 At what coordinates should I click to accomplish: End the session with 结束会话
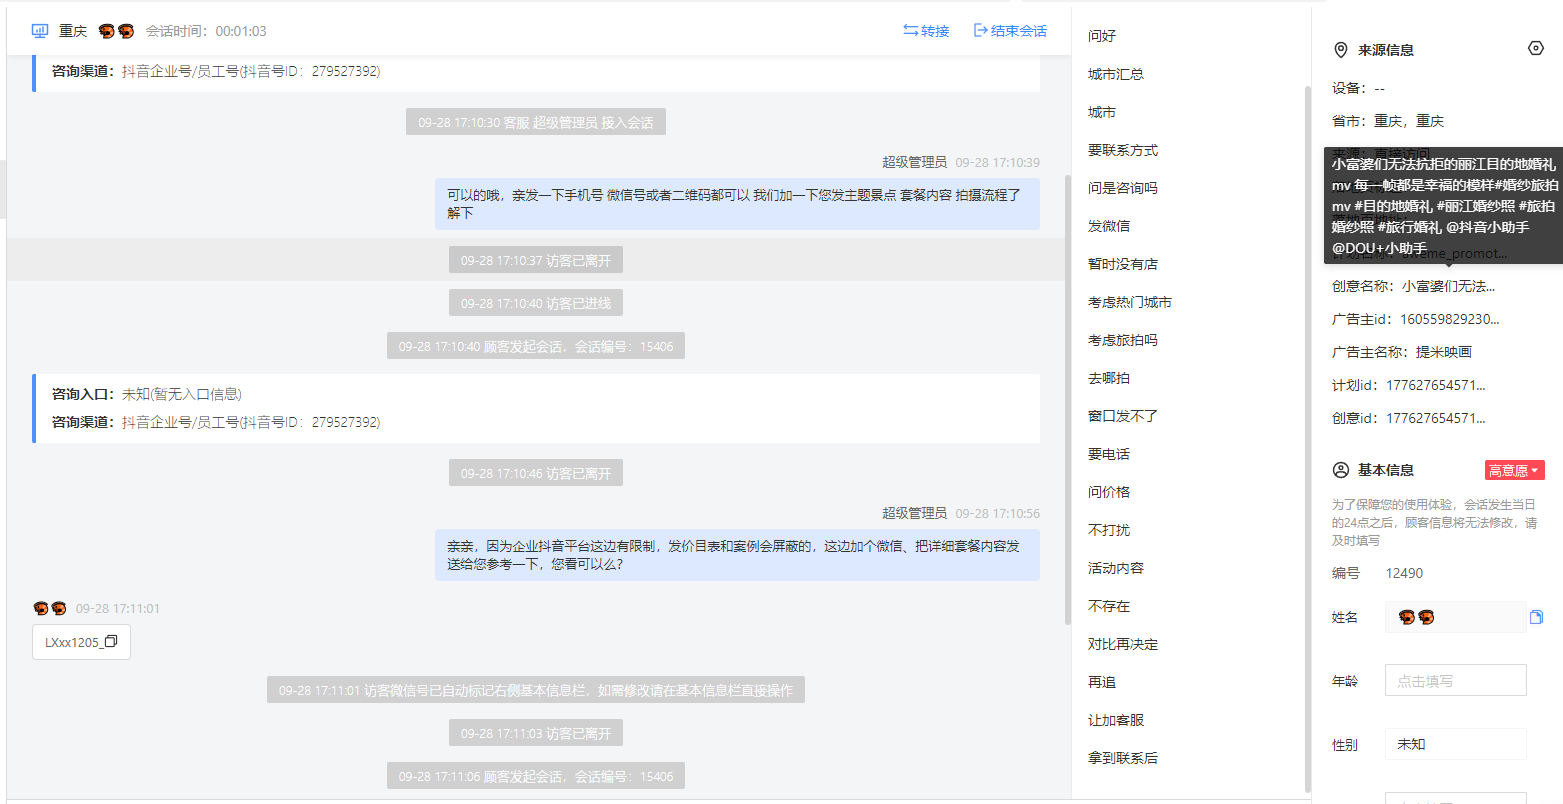pyautogui.click(x=1010, y=31)
